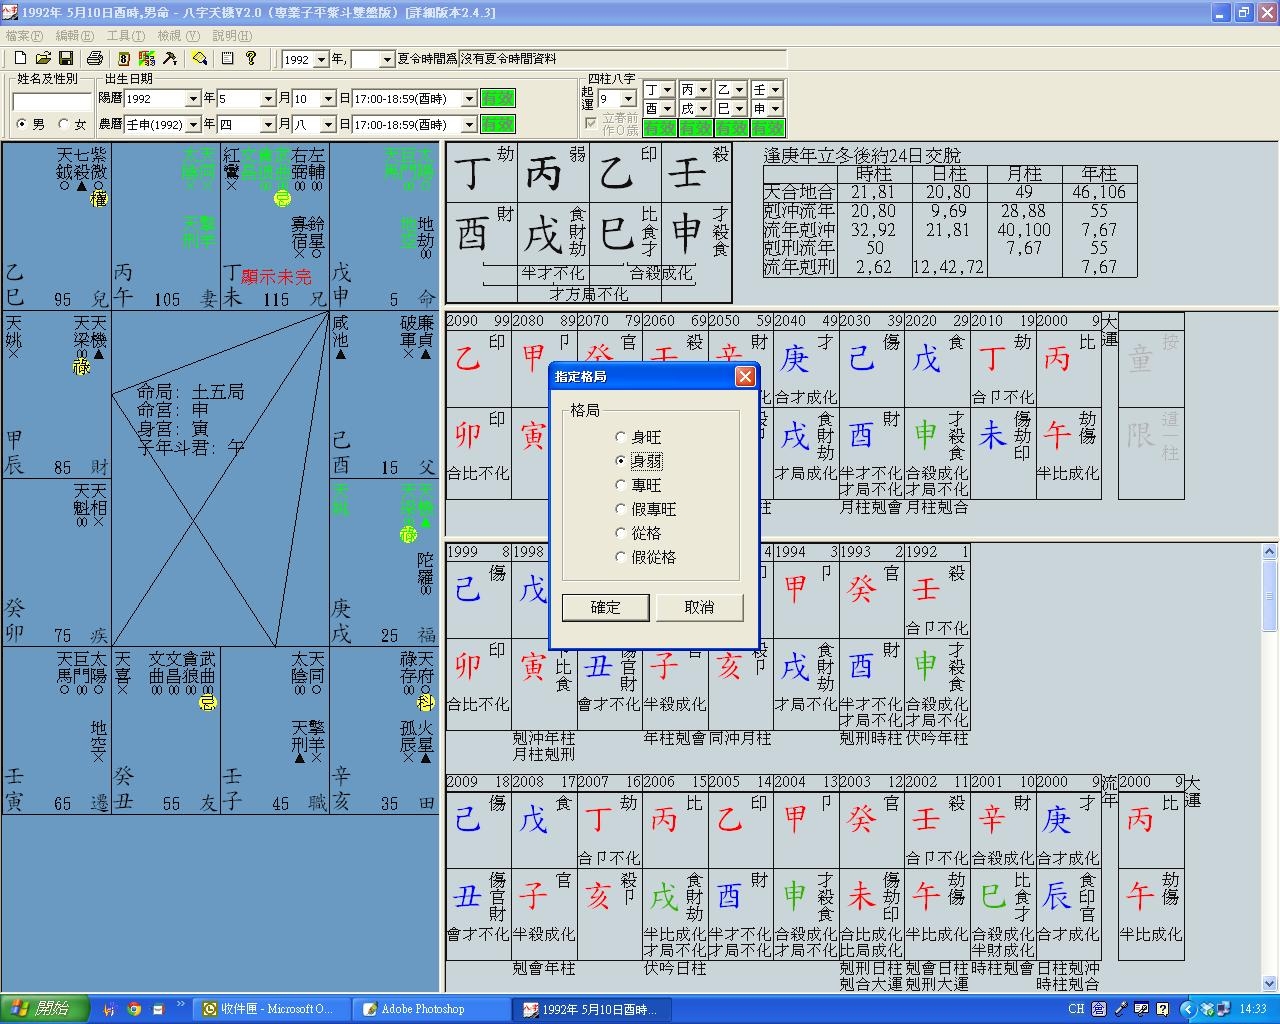1280x1024 pixels.
Task: Click the Print toolbar icon
Action: 95,59
